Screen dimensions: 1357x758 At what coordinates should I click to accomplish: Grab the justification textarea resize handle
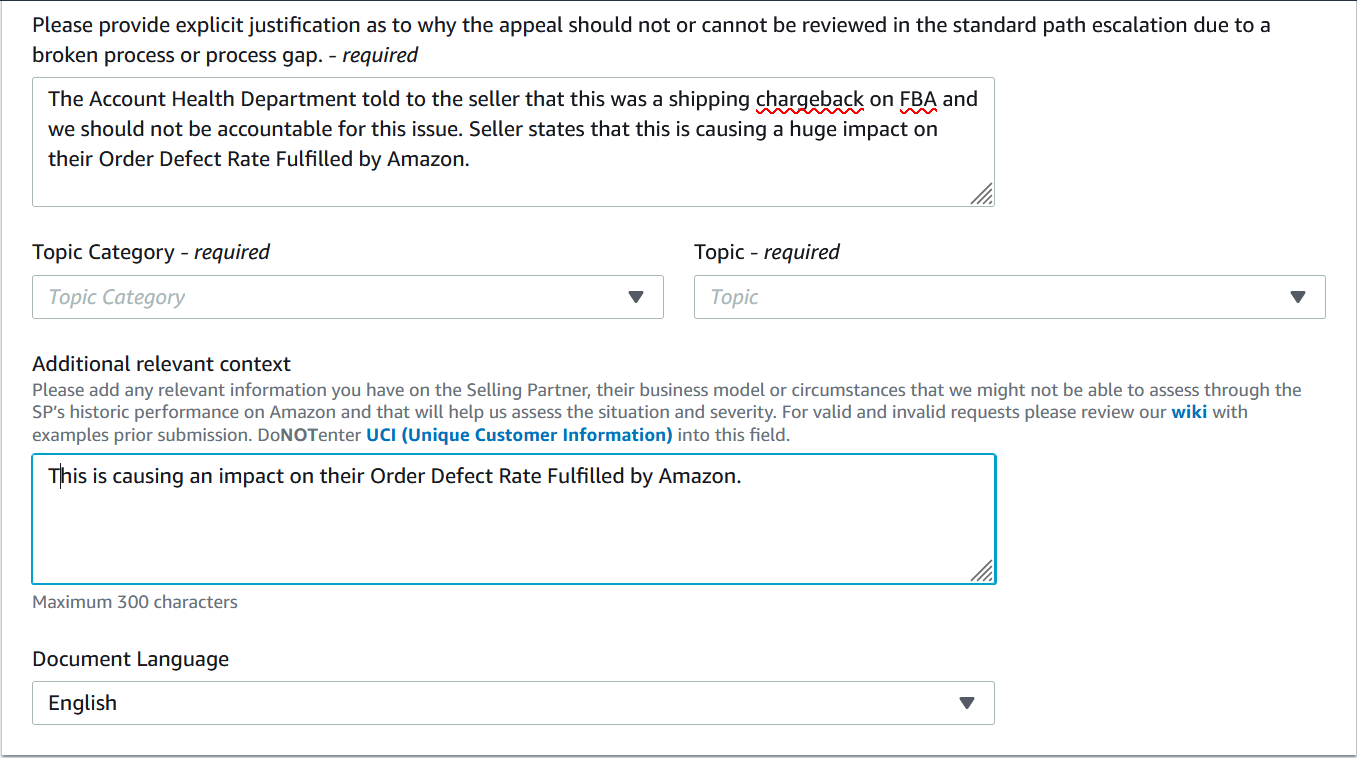click(x=982, y=194)
